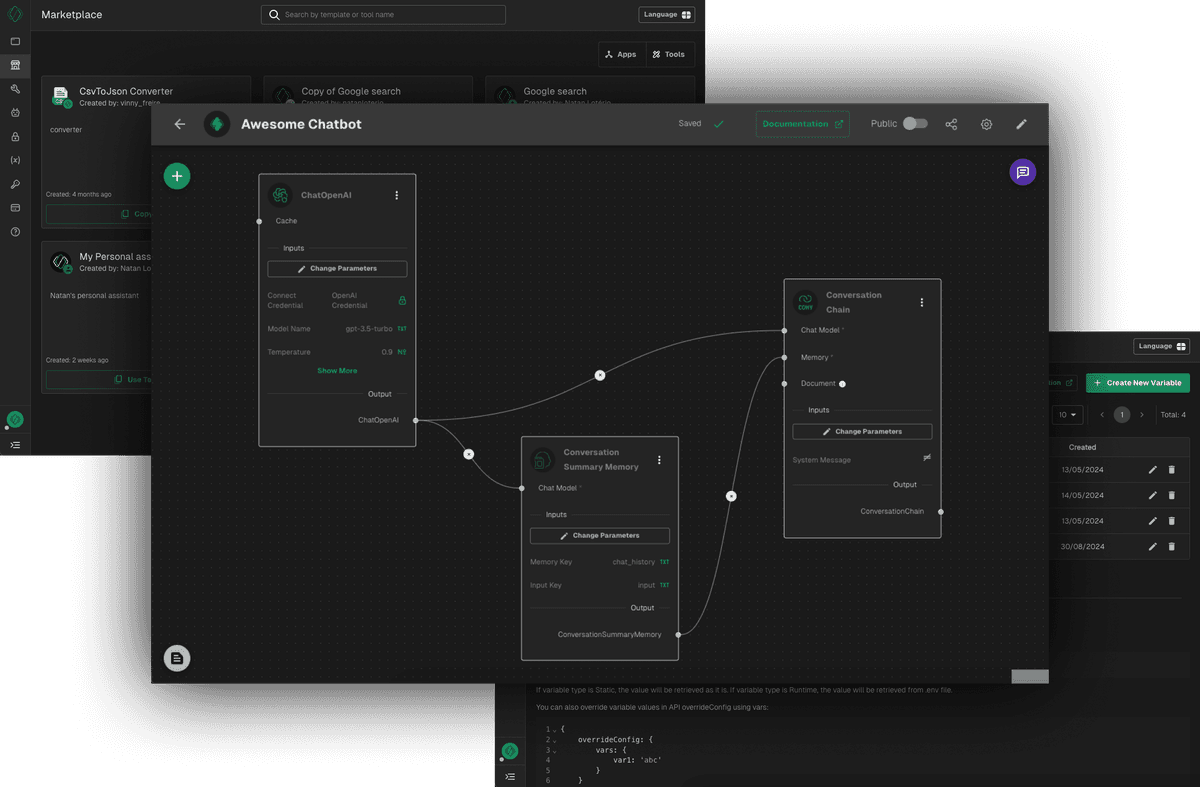Open the wrench tools icon in sidebar
Screen dimensions: 1200x787
[x=15, y=89]
